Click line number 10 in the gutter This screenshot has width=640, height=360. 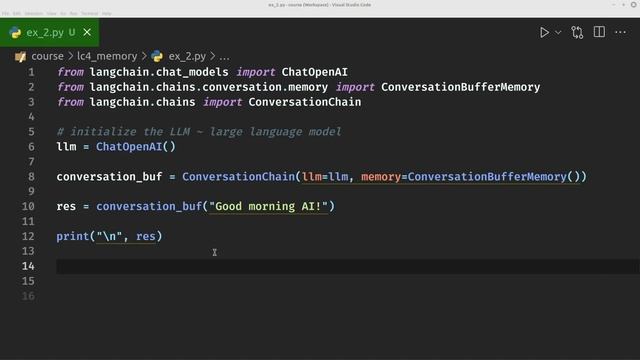pos(28,207)
